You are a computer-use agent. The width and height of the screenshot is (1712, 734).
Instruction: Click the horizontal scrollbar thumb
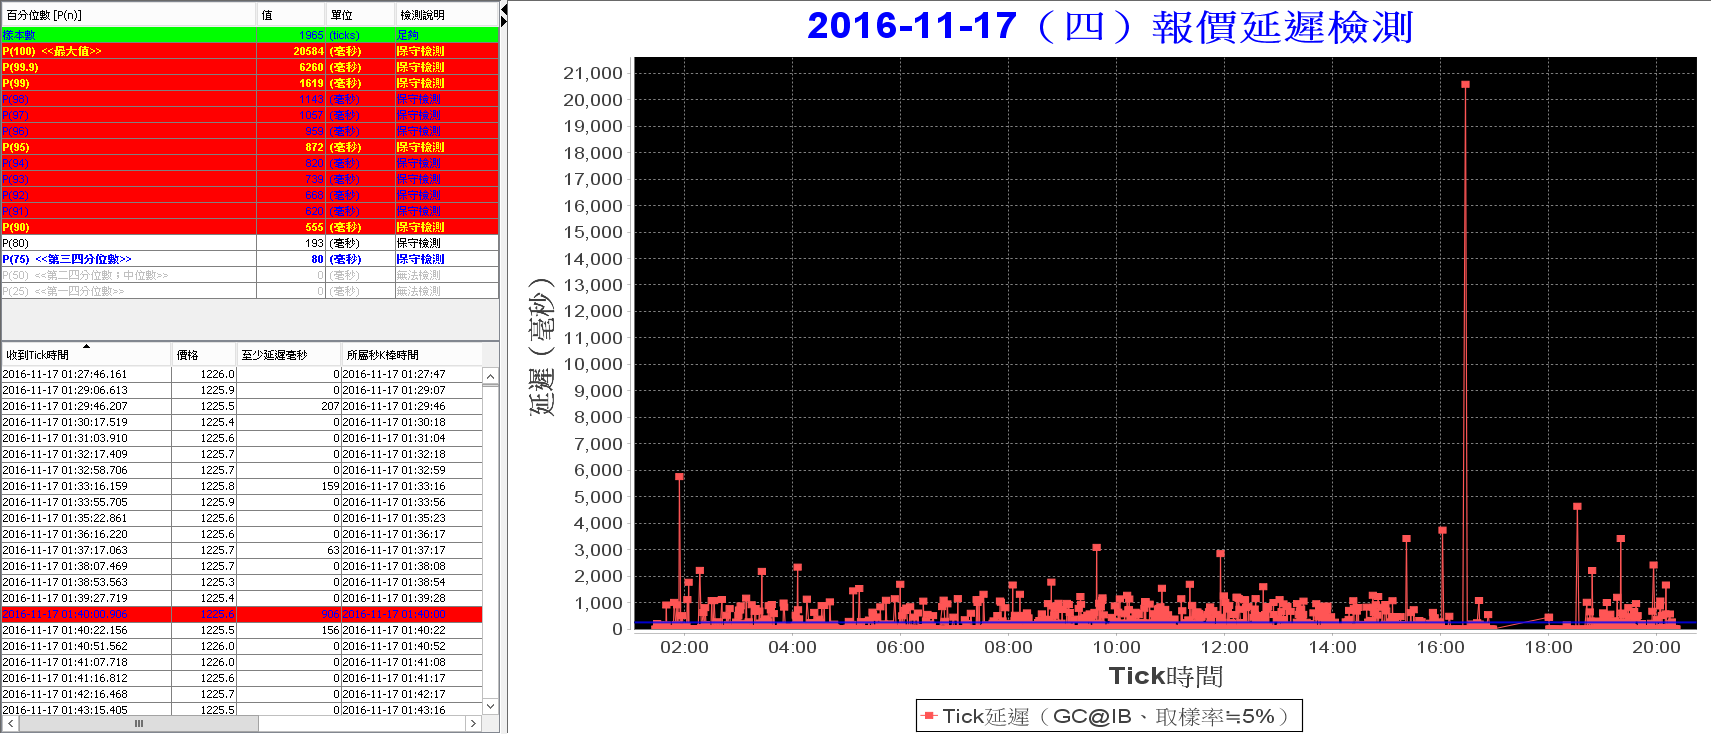[x=139, y=723]
